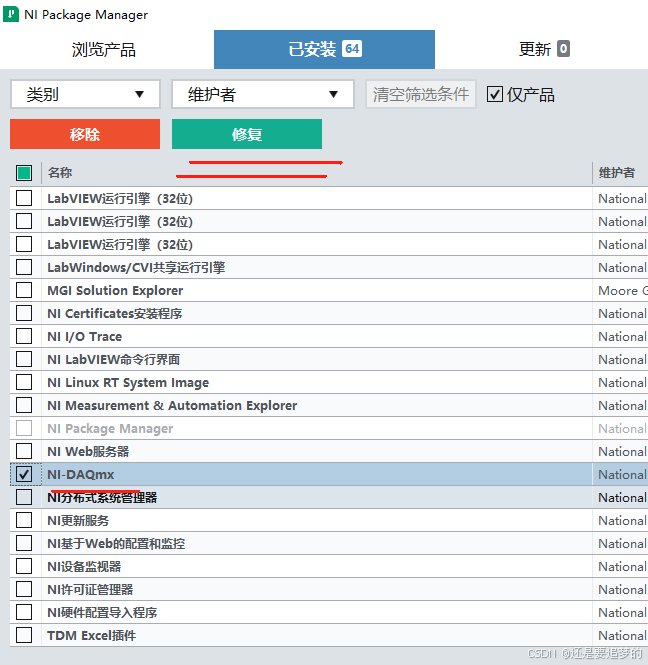Screen dimensions: 648x665
Task: Open the 已安装 tab
Action: [x=324, y=49]
